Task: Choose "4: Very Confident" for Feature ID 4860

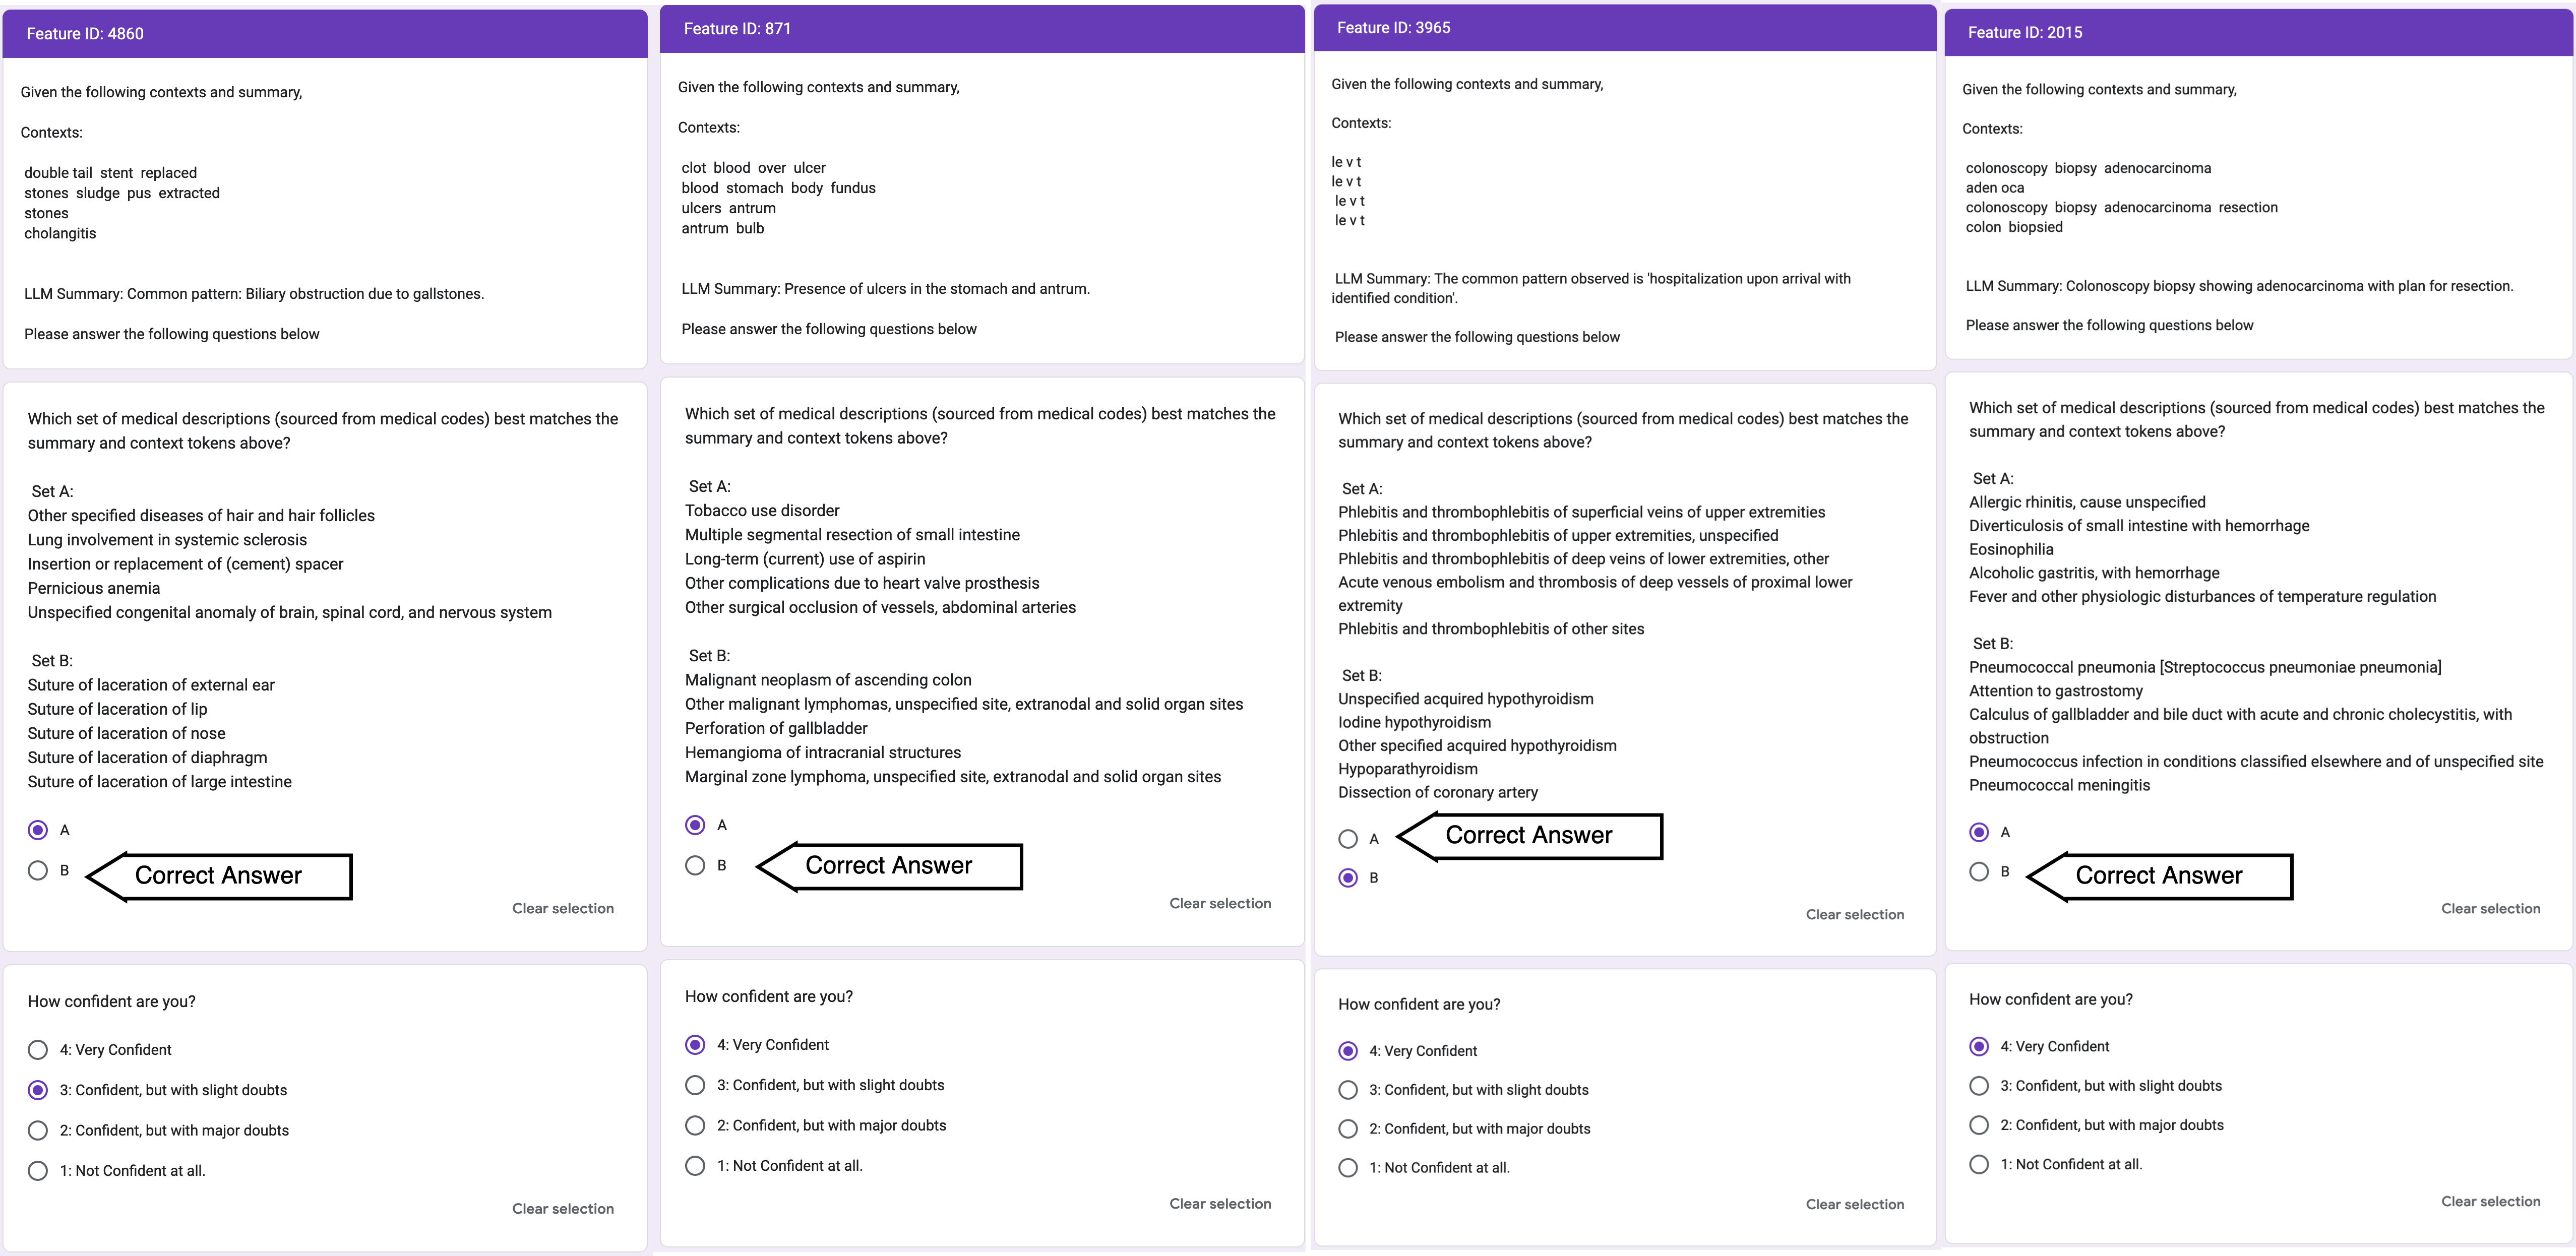Action: [38, 1050]
